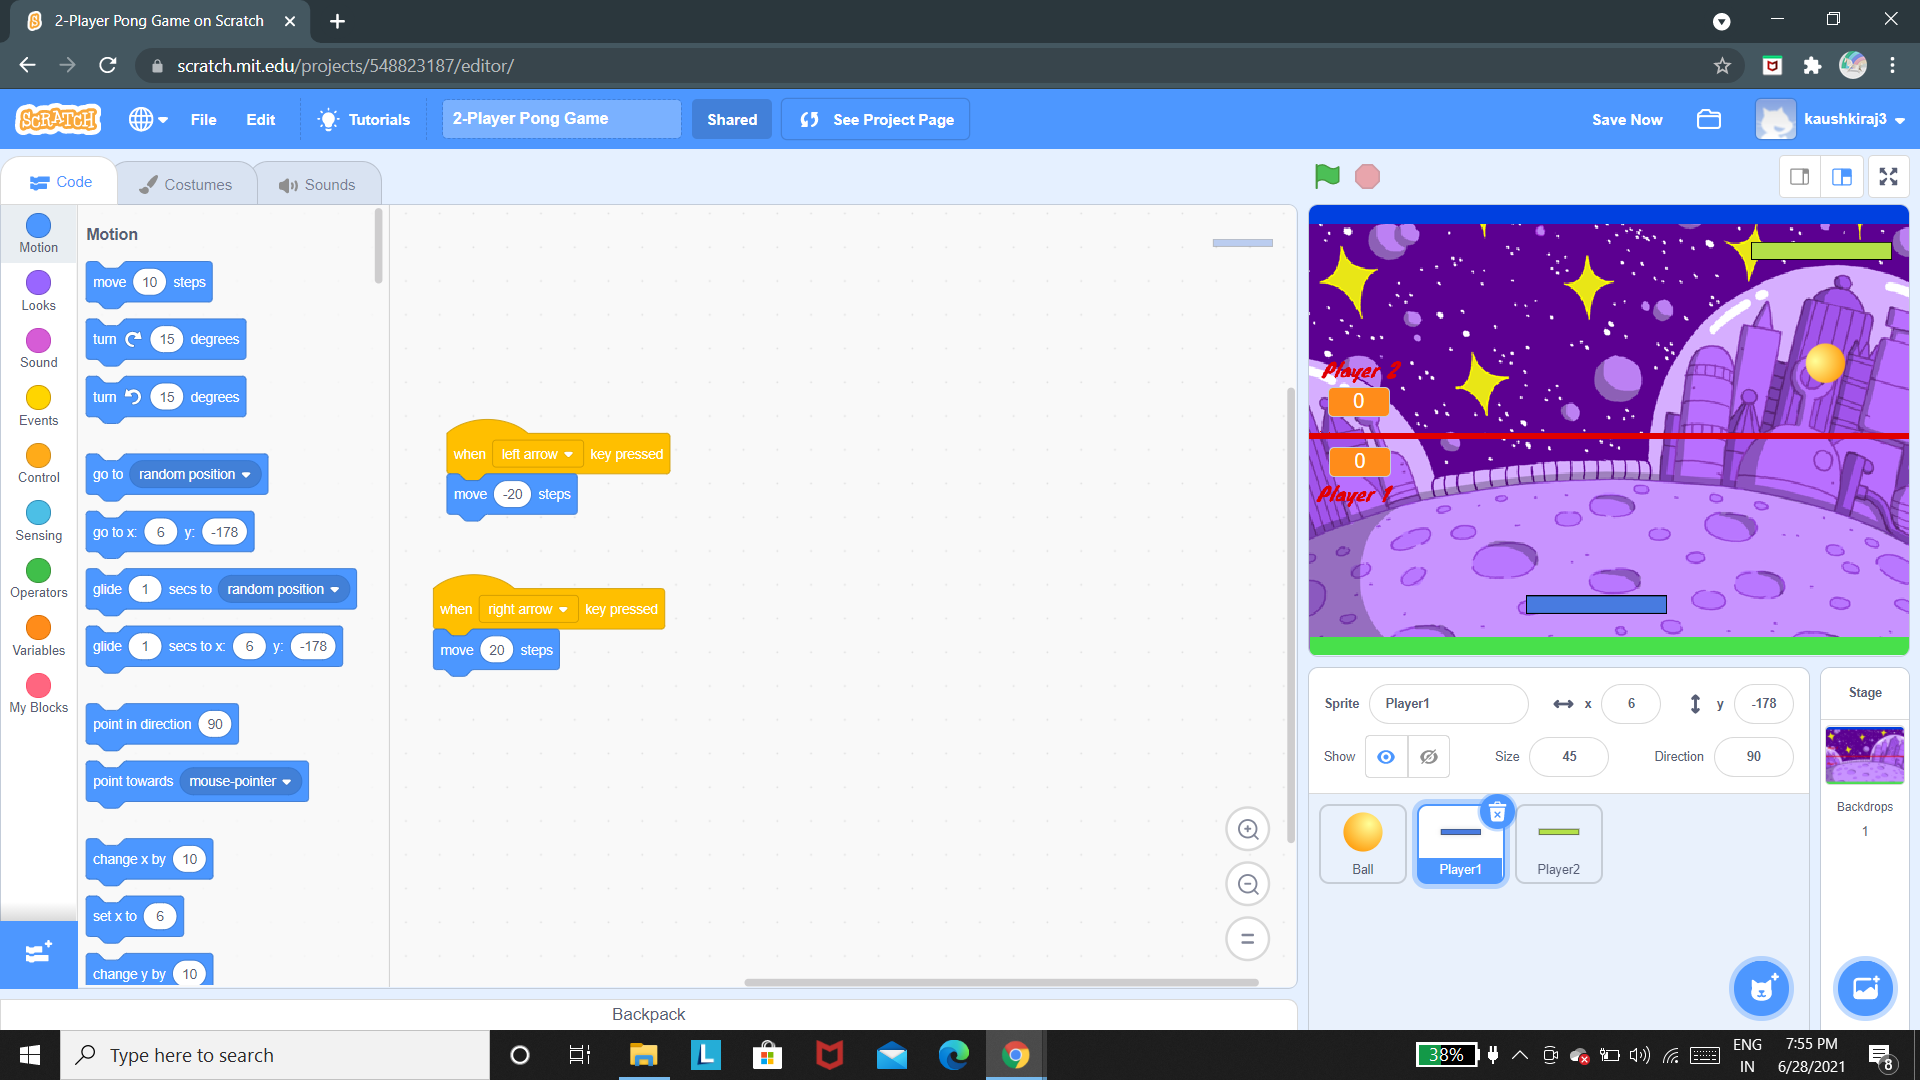The width and height of the screenshot is (1920, 1080).
Task: Expand the right arrow key dropdown
Action: 528,609
